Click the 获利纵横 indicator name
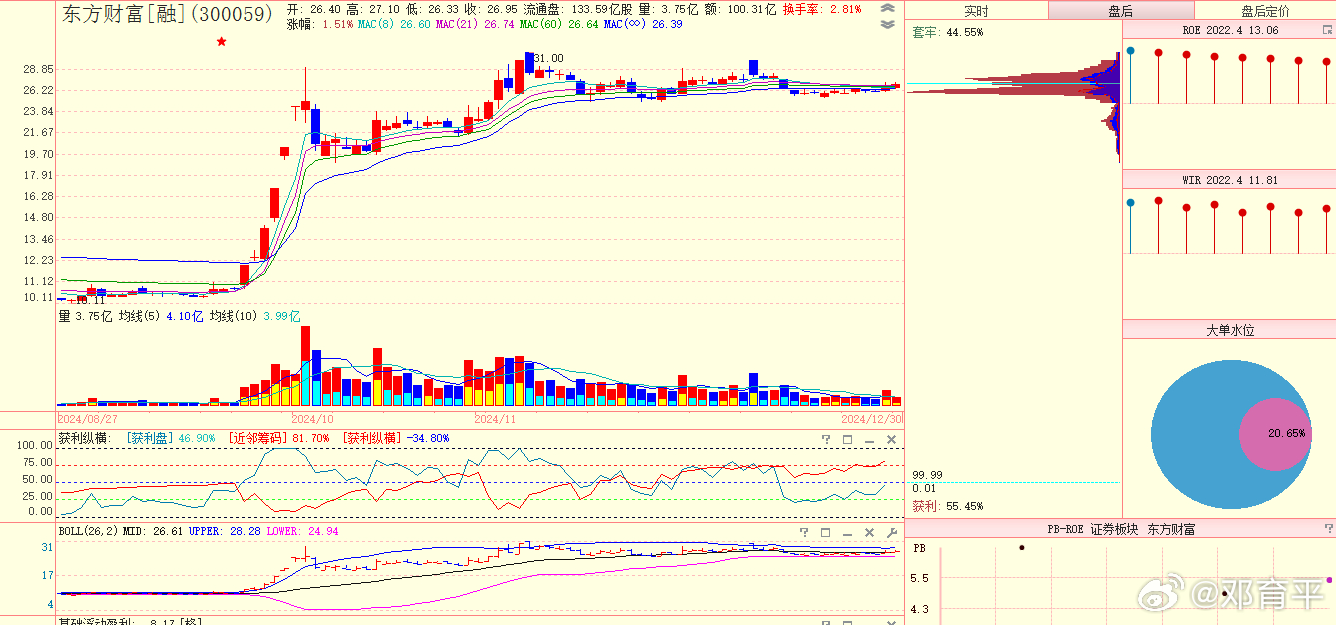 click(84, 438)
